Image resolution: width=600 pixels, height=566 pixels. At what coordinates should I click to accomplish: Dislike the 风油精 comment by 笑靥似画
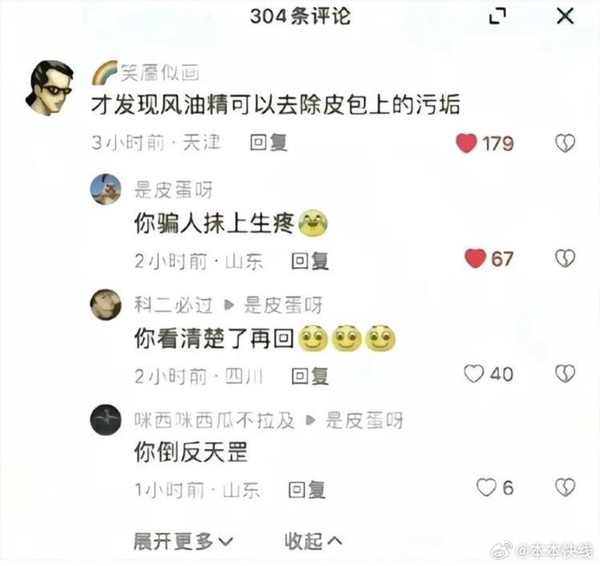pos(565,143)
